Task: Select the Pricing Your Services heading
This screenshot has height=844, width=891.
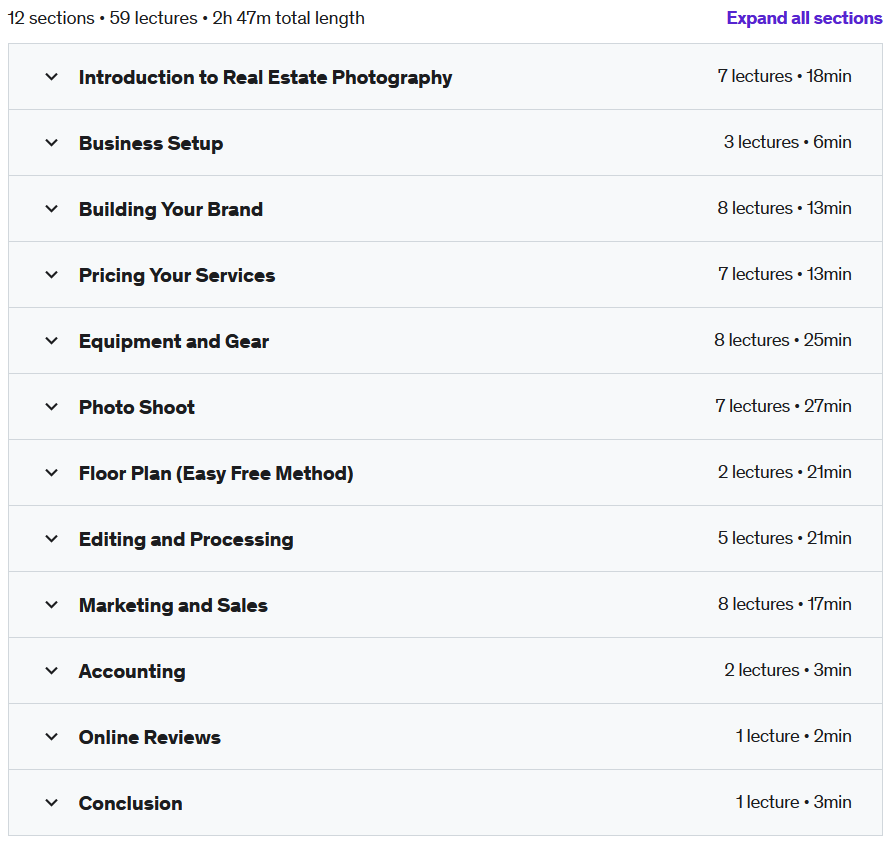Action: click(177, 275)
